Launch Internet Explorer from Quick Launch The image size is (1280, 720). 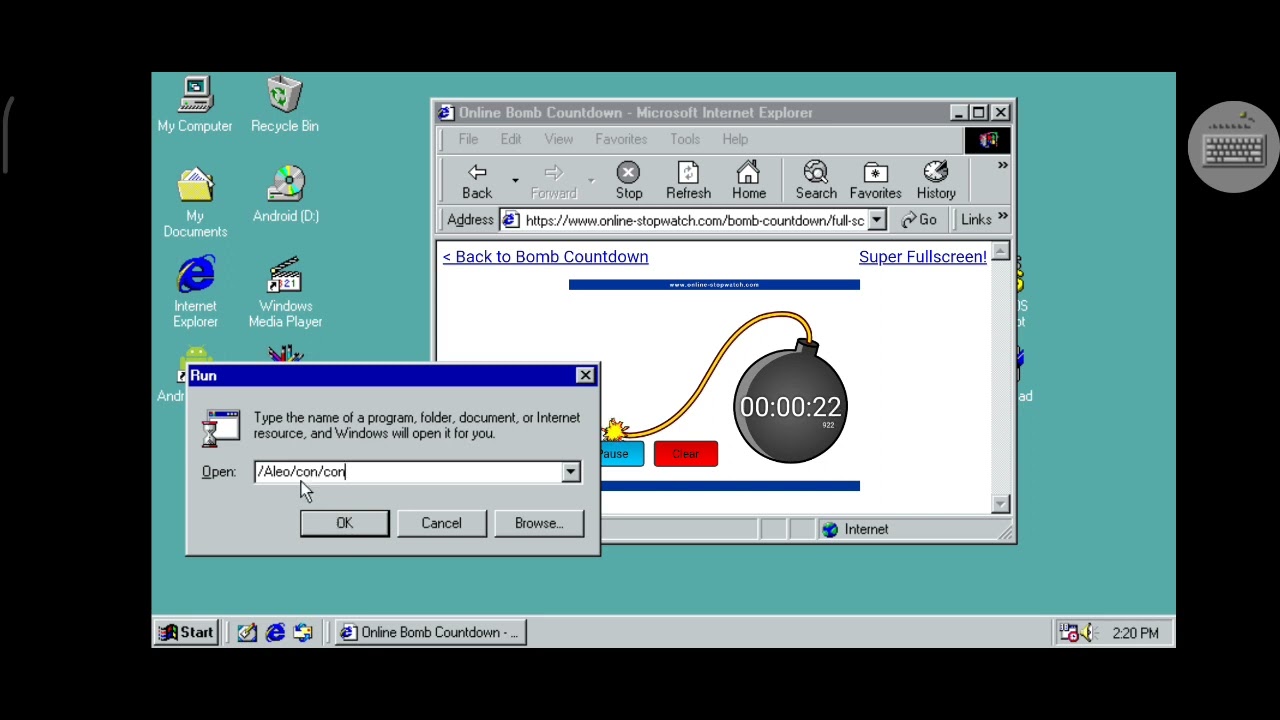275,632
